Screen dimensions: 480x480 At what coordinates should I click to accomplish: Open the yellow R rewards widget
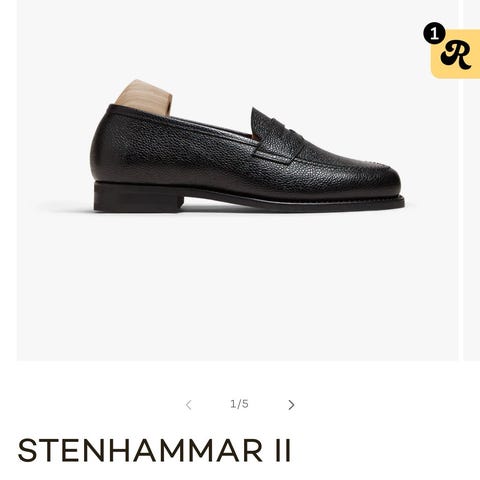point(455,54)
